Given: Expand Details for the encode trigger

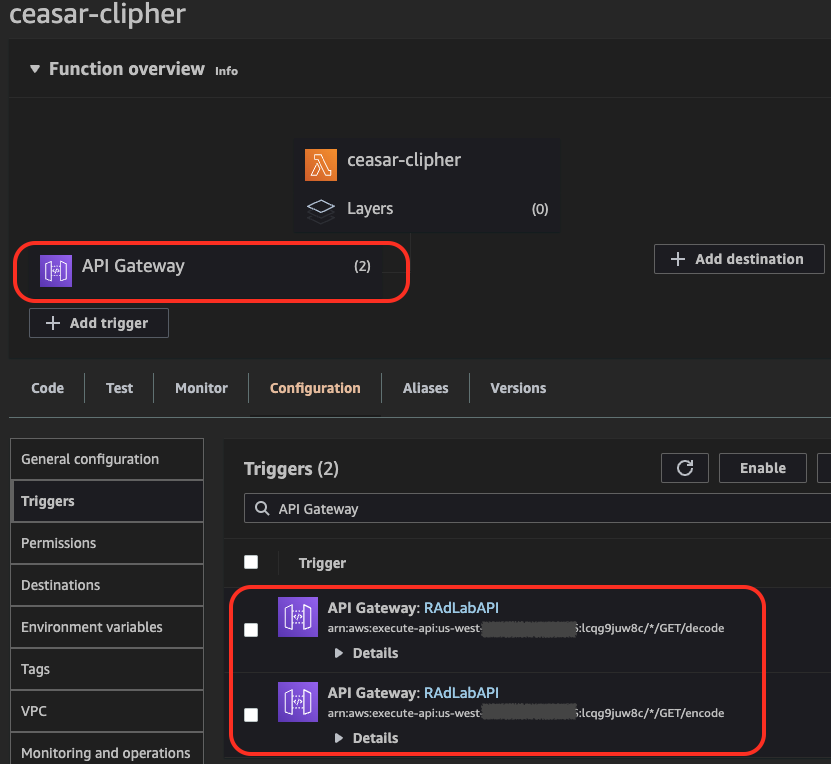Looking at the screenshot, I should [x=366, y=738].
